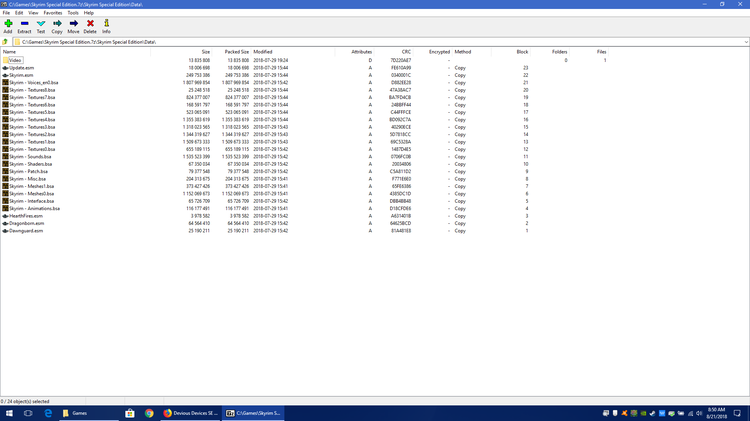The width and height of the screenshot is (750, 421).
Task: Select Skyrim - Textures8.bsa row
Action: [x=32, y=90]
